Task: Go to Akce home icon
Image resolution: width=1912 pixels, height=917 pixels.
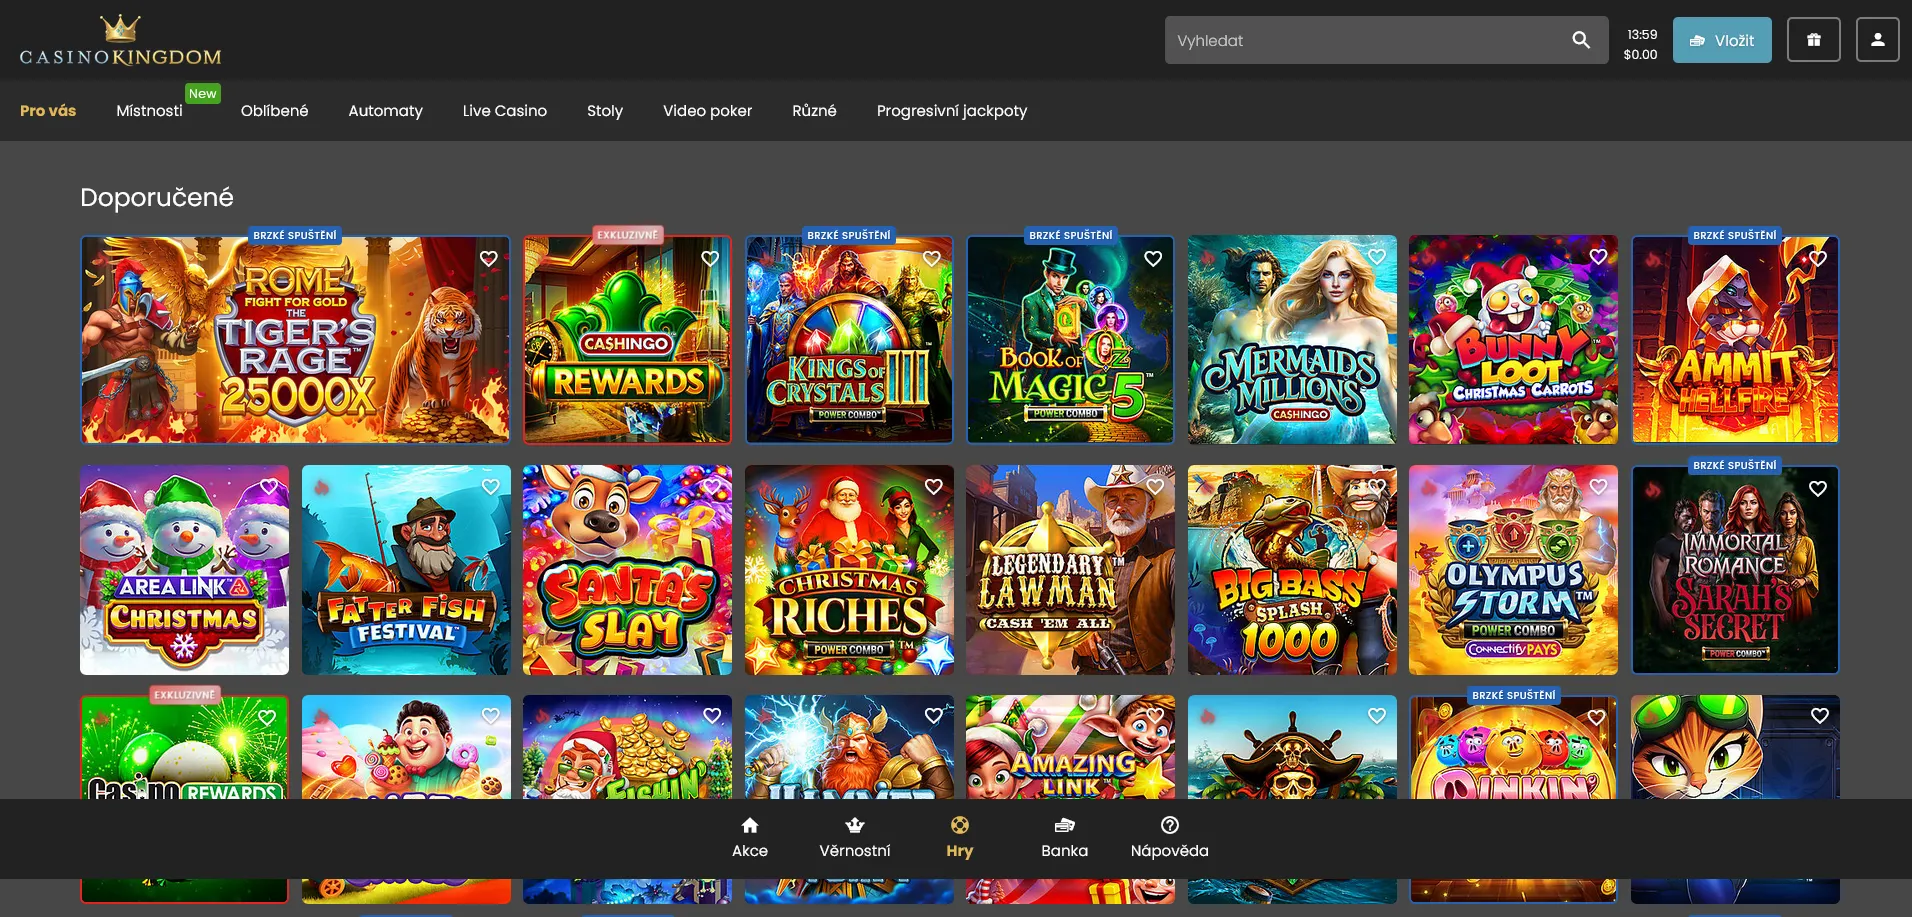Action: tap(749, 826)
